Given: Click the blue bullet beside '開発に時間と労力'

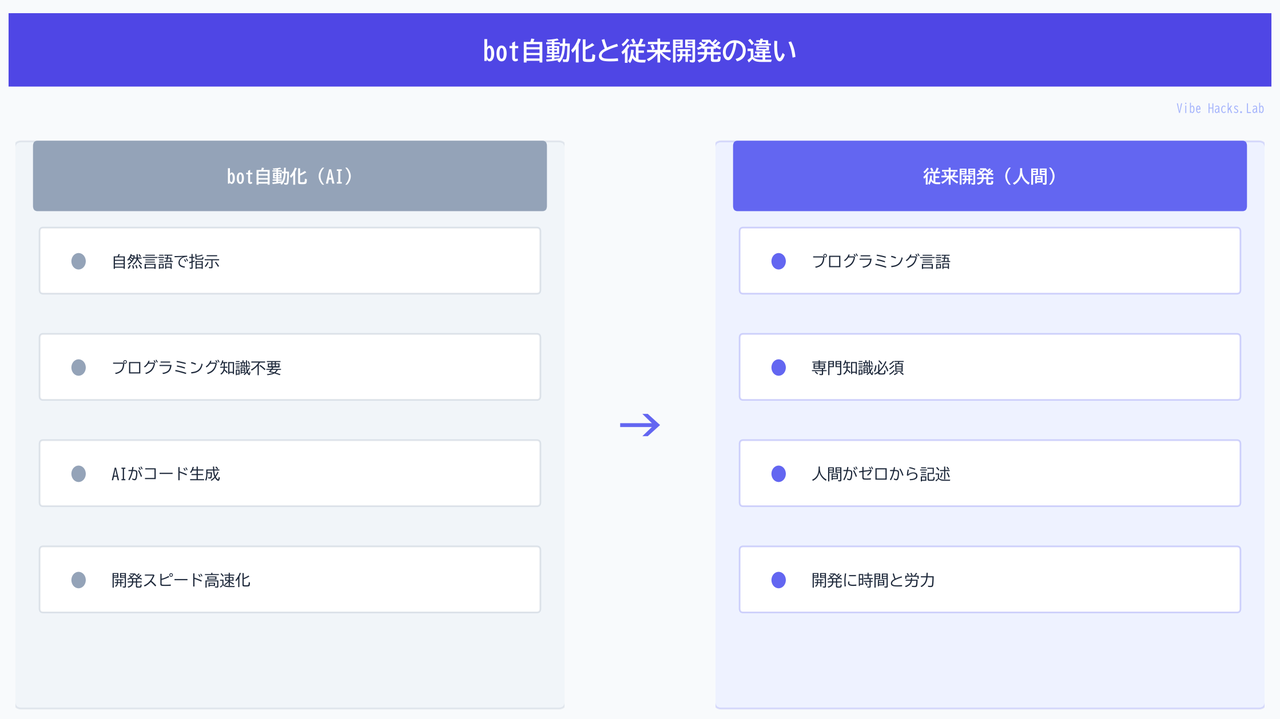Looking at the screenshot, I should point(779,579).
